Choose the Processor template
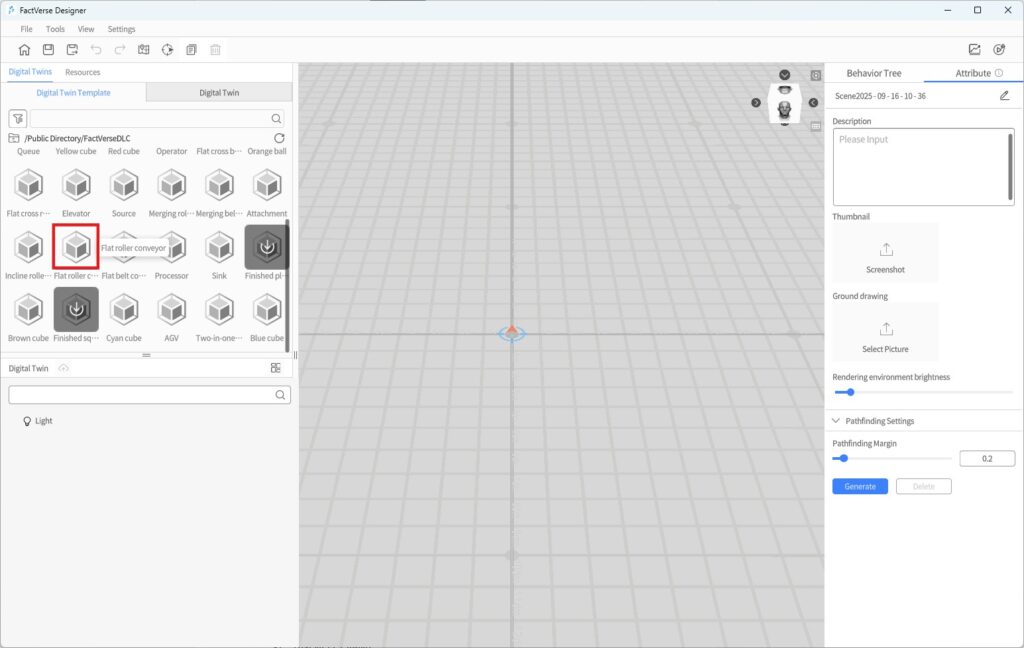This screenshot has height=648, width=1024. point(171,249)
